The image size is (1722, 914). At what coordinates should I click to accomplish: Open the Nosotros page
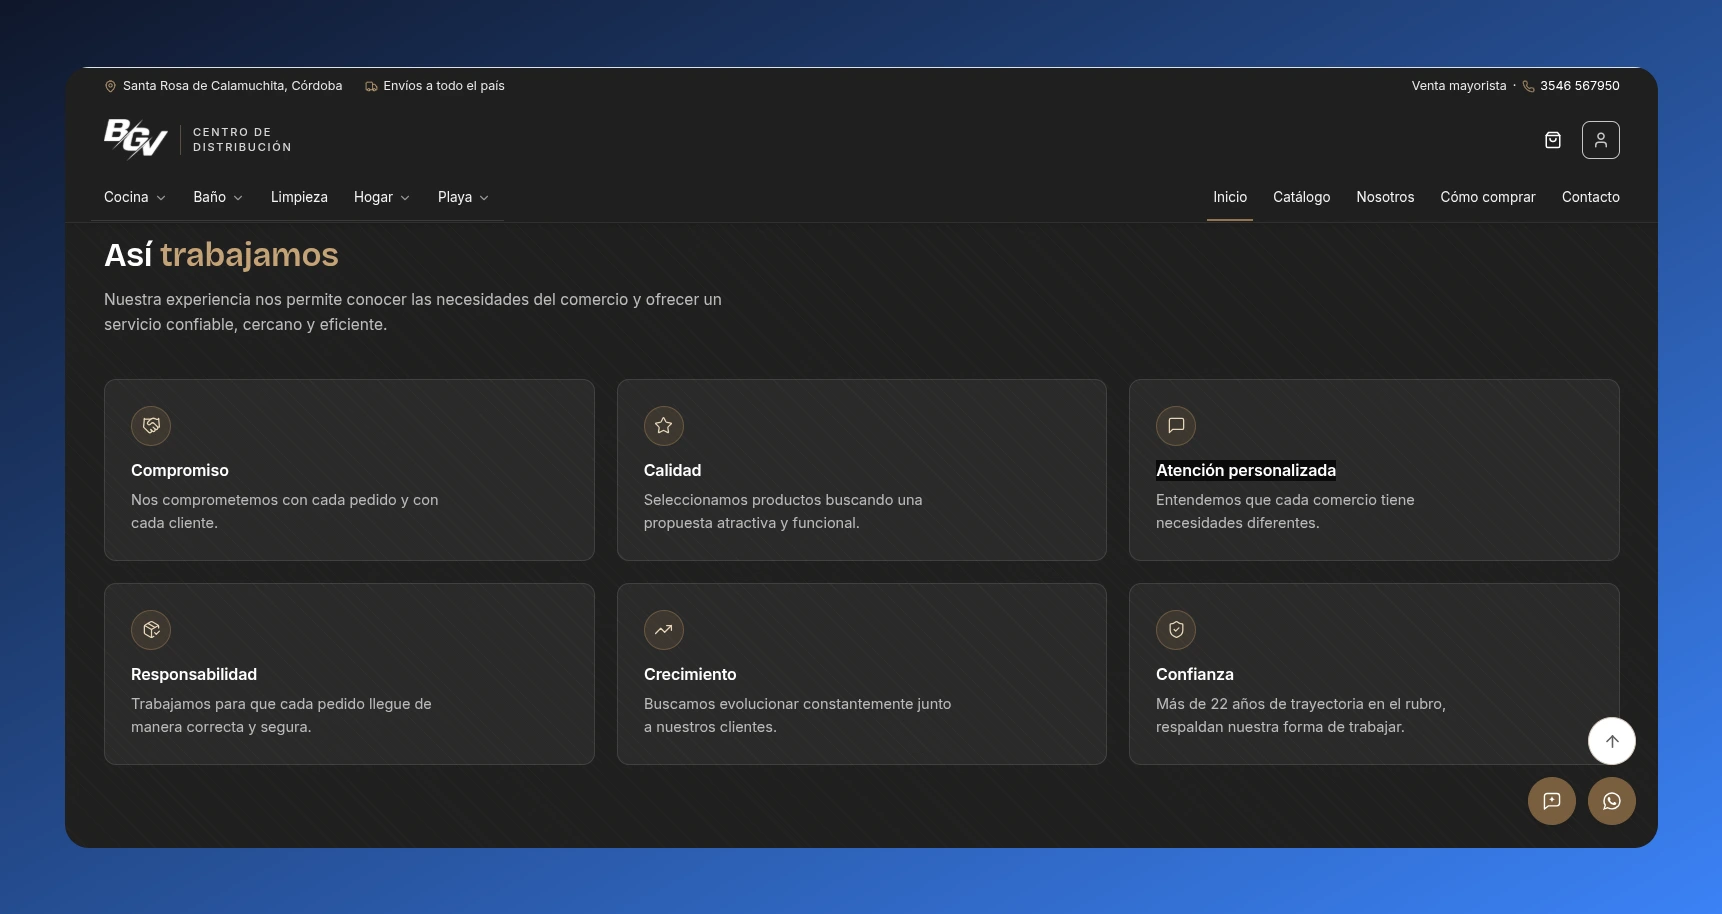[1385, 197]
